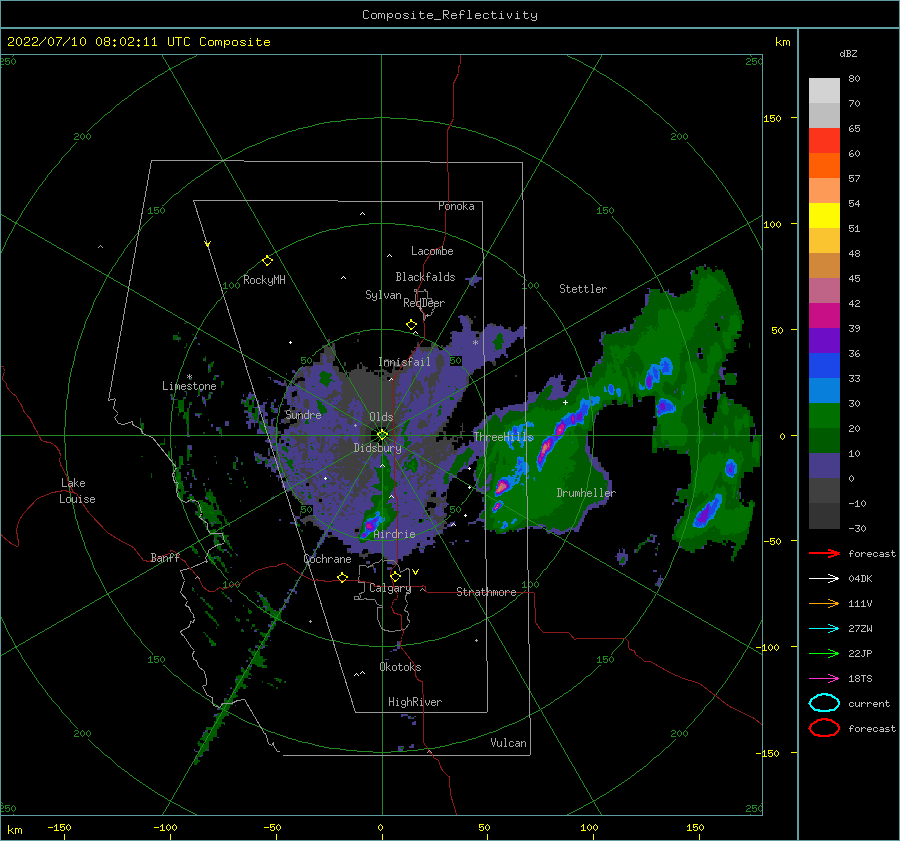Click the orange 111V arrow in legend

tap(824, 603)
